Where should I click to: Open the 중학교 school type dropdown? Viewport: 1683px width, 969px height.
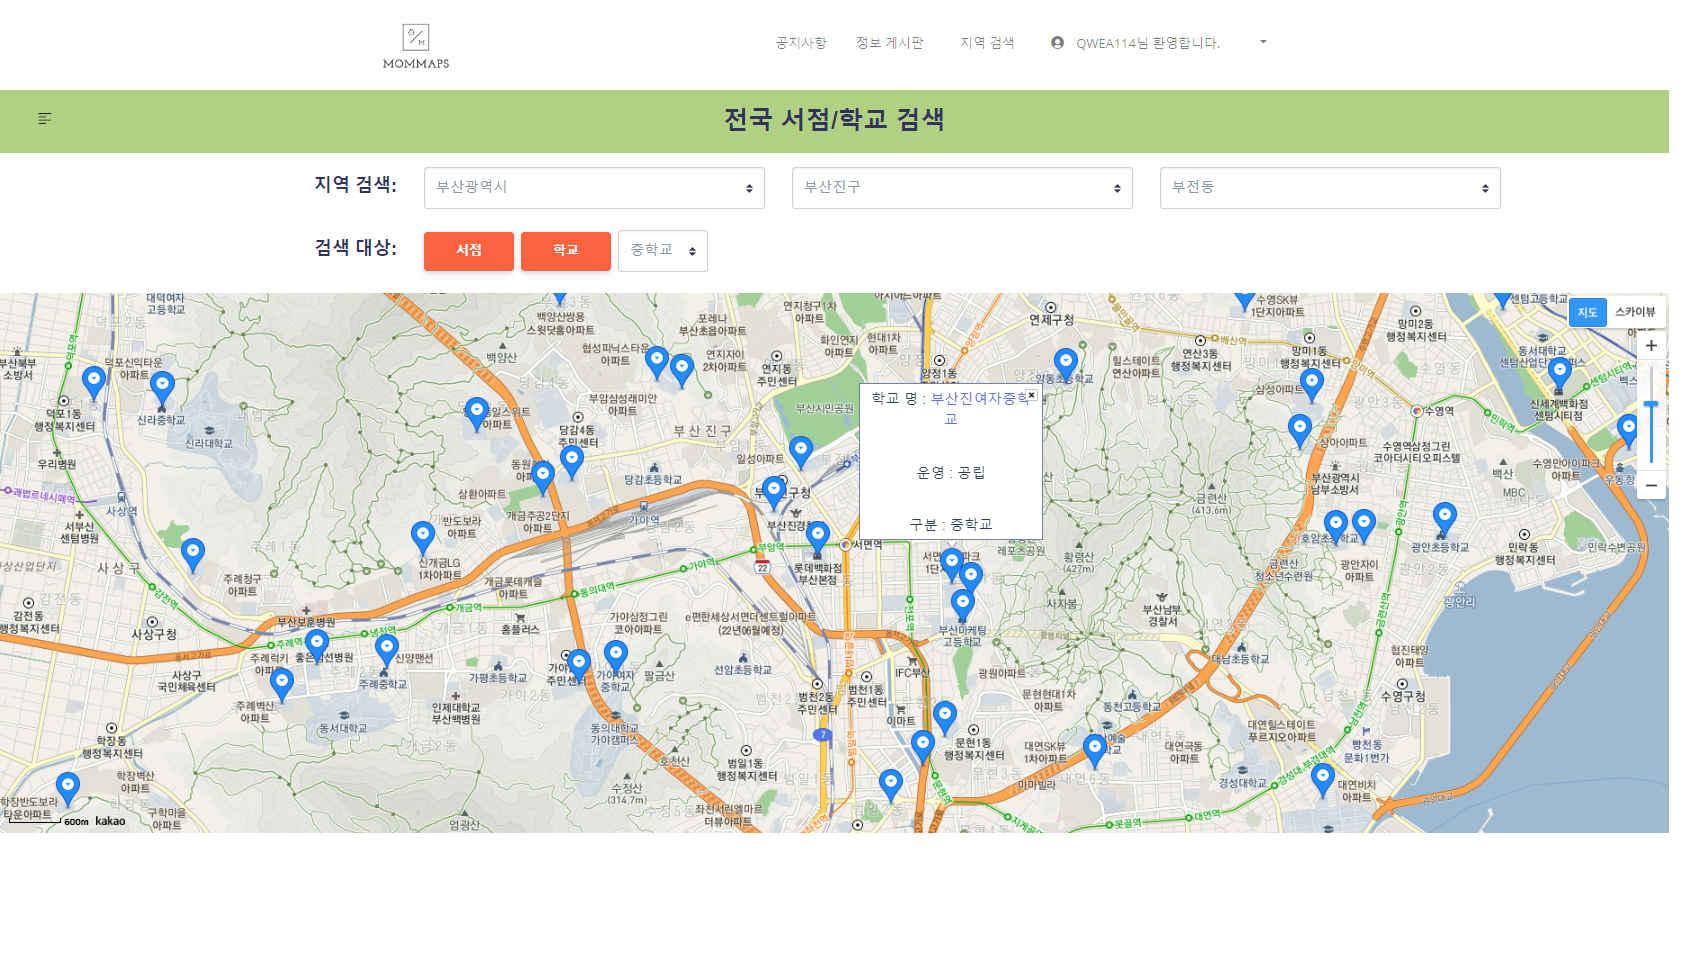click(662, 251)
